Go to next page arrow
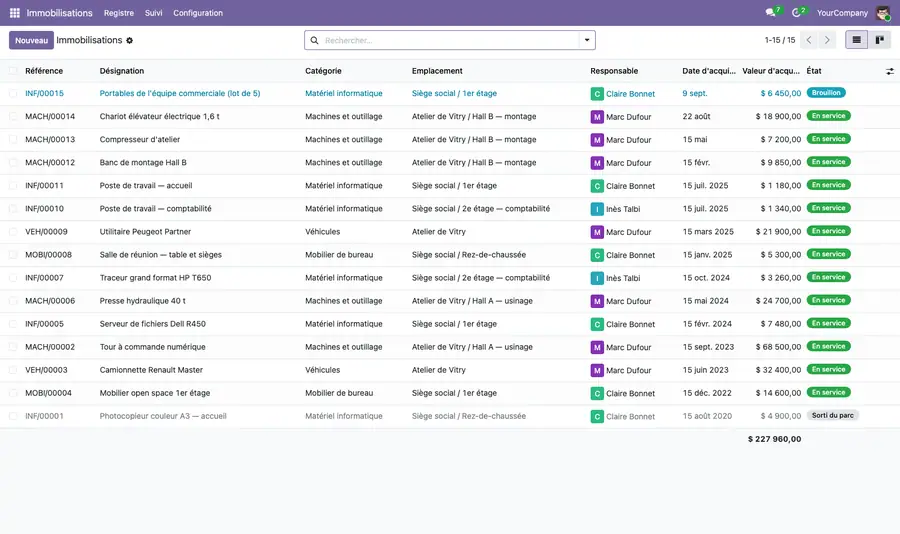Viewport: 900px width, 534px height. coord(827,40)
